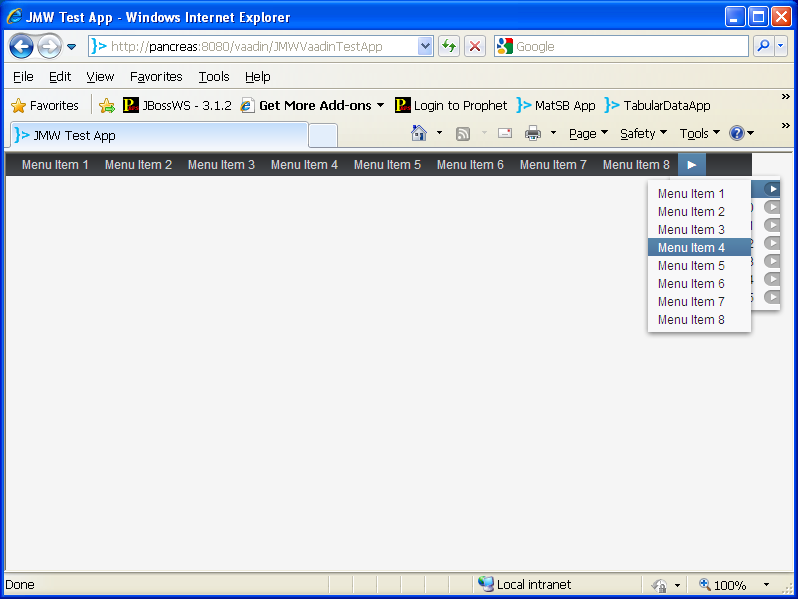This screenshot has height=599, width=798.
Task: Open the Page dropdown menu
Action: click(588, 133)
